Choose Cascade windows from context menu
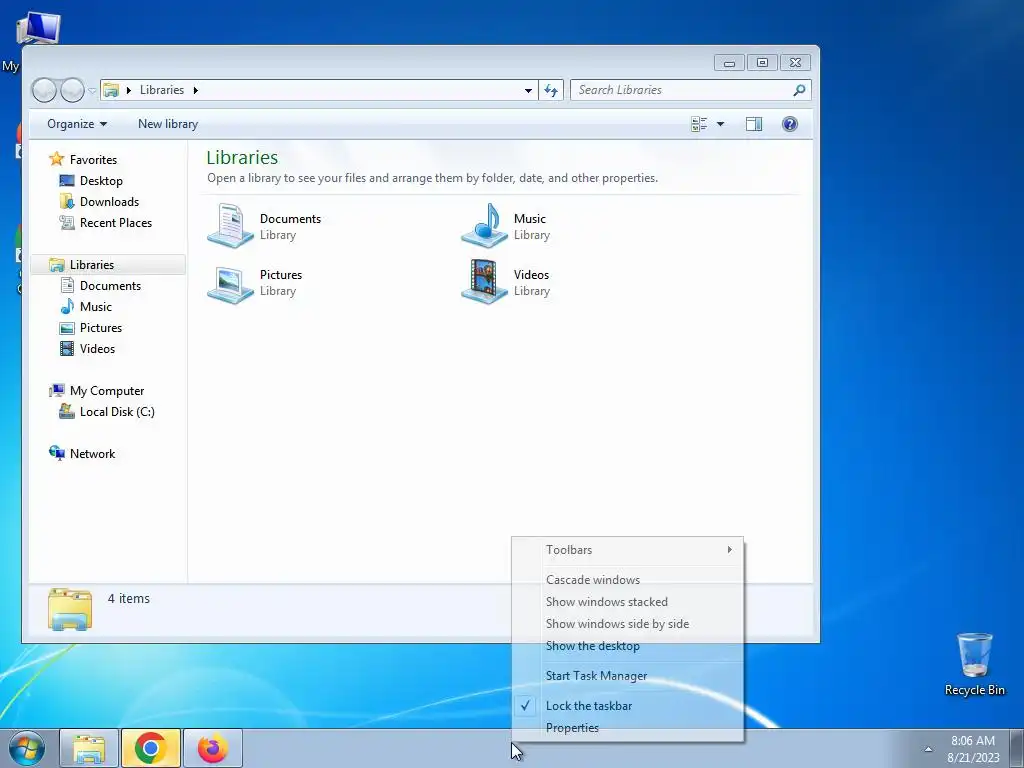Image resolution: width=1024 pixels, height=768 pixels. point(628,580)
